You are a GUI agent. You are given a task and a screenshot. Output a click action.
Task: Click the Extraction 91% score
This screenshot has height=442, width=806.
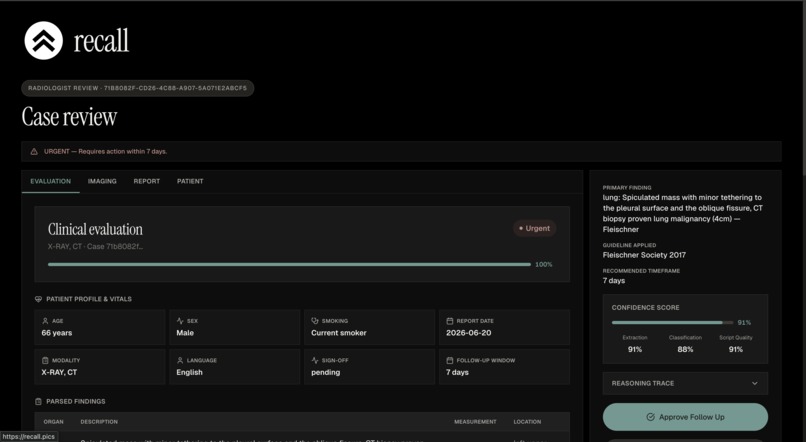click(x=635, y=349)
